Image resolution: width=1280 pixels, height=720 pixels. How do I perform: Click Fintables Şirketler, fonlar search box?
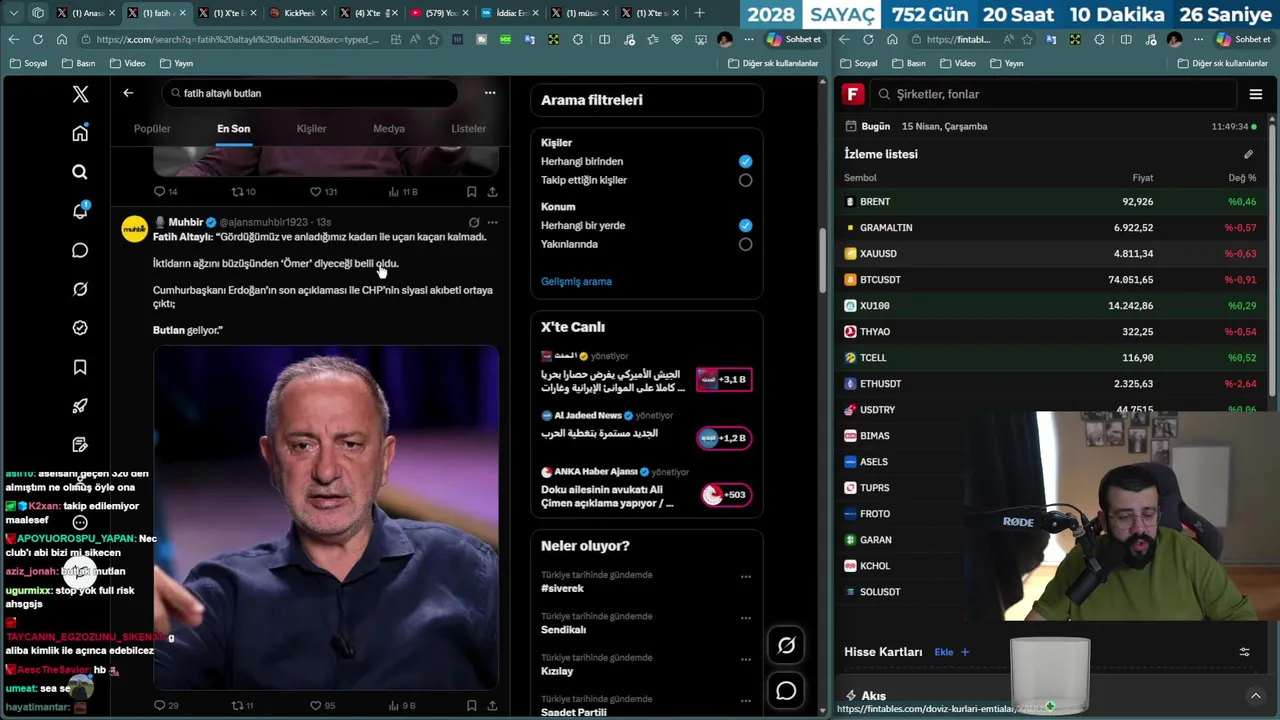click(1054, 94)
